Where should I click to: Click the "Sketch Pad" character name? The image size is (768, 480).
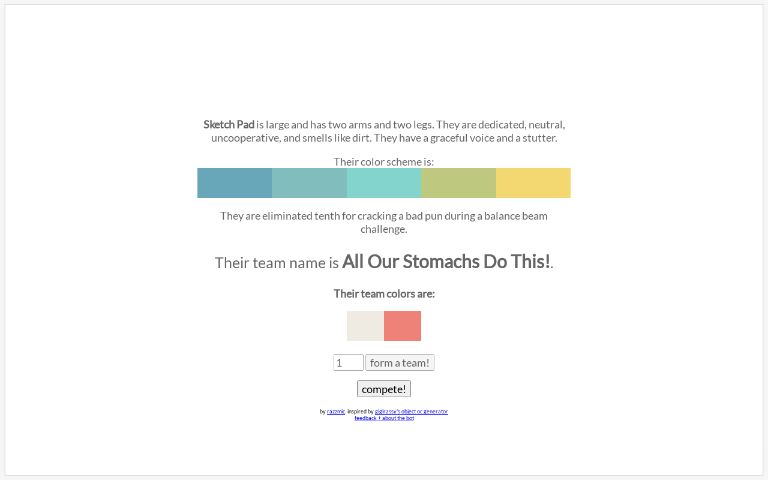(x=228, y=125)
